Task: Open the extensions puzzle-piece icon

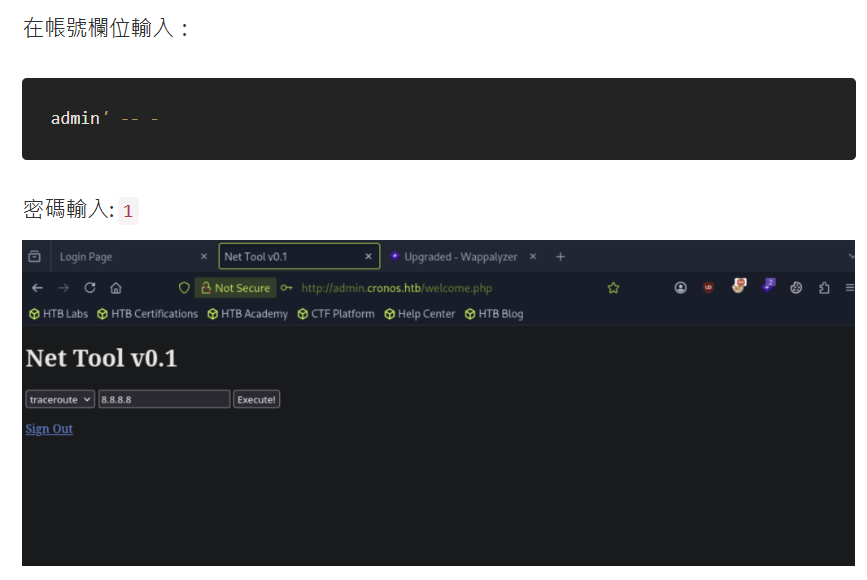Action: click(824, 288)
